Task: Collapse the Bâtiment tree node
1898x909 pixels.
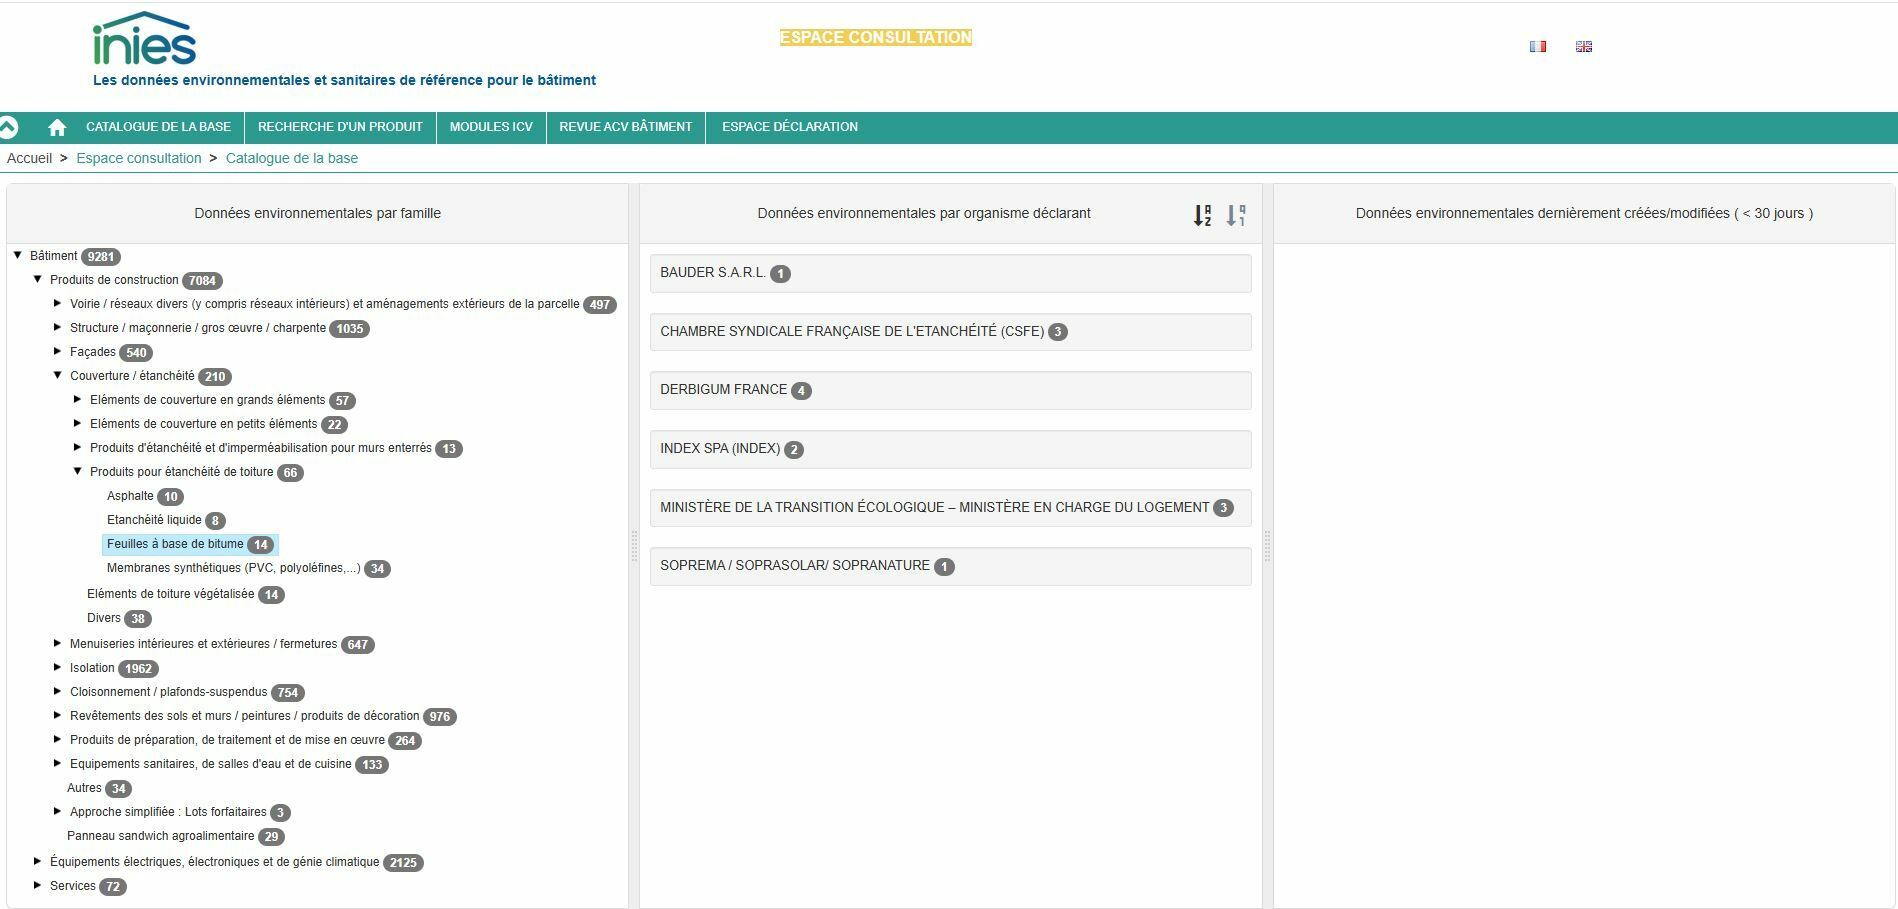Action: coord(17,256)
